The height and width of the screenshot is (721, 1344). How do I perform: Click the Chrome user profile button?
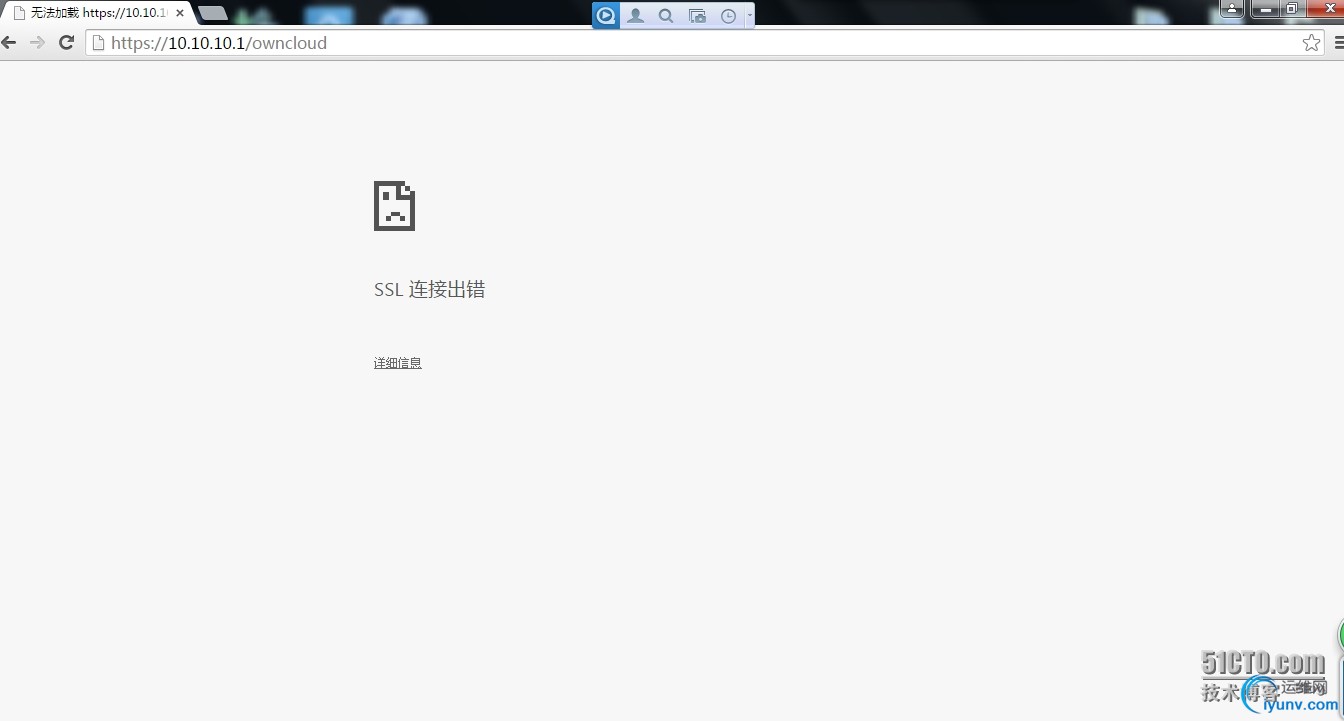[1232, 8]
